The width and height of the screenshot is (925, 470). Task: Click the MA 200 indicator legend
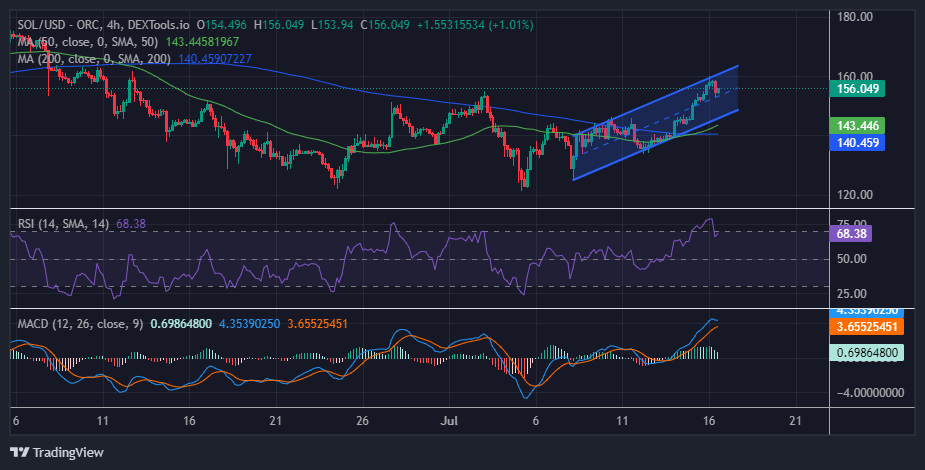pos(94,59)
